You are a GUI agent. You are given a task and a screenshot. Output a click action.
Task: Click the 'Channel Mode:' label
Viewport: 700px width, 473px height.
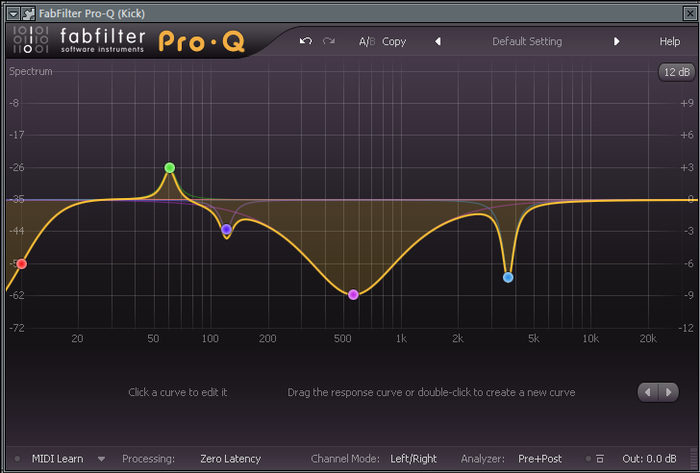[x=345, y=459]
